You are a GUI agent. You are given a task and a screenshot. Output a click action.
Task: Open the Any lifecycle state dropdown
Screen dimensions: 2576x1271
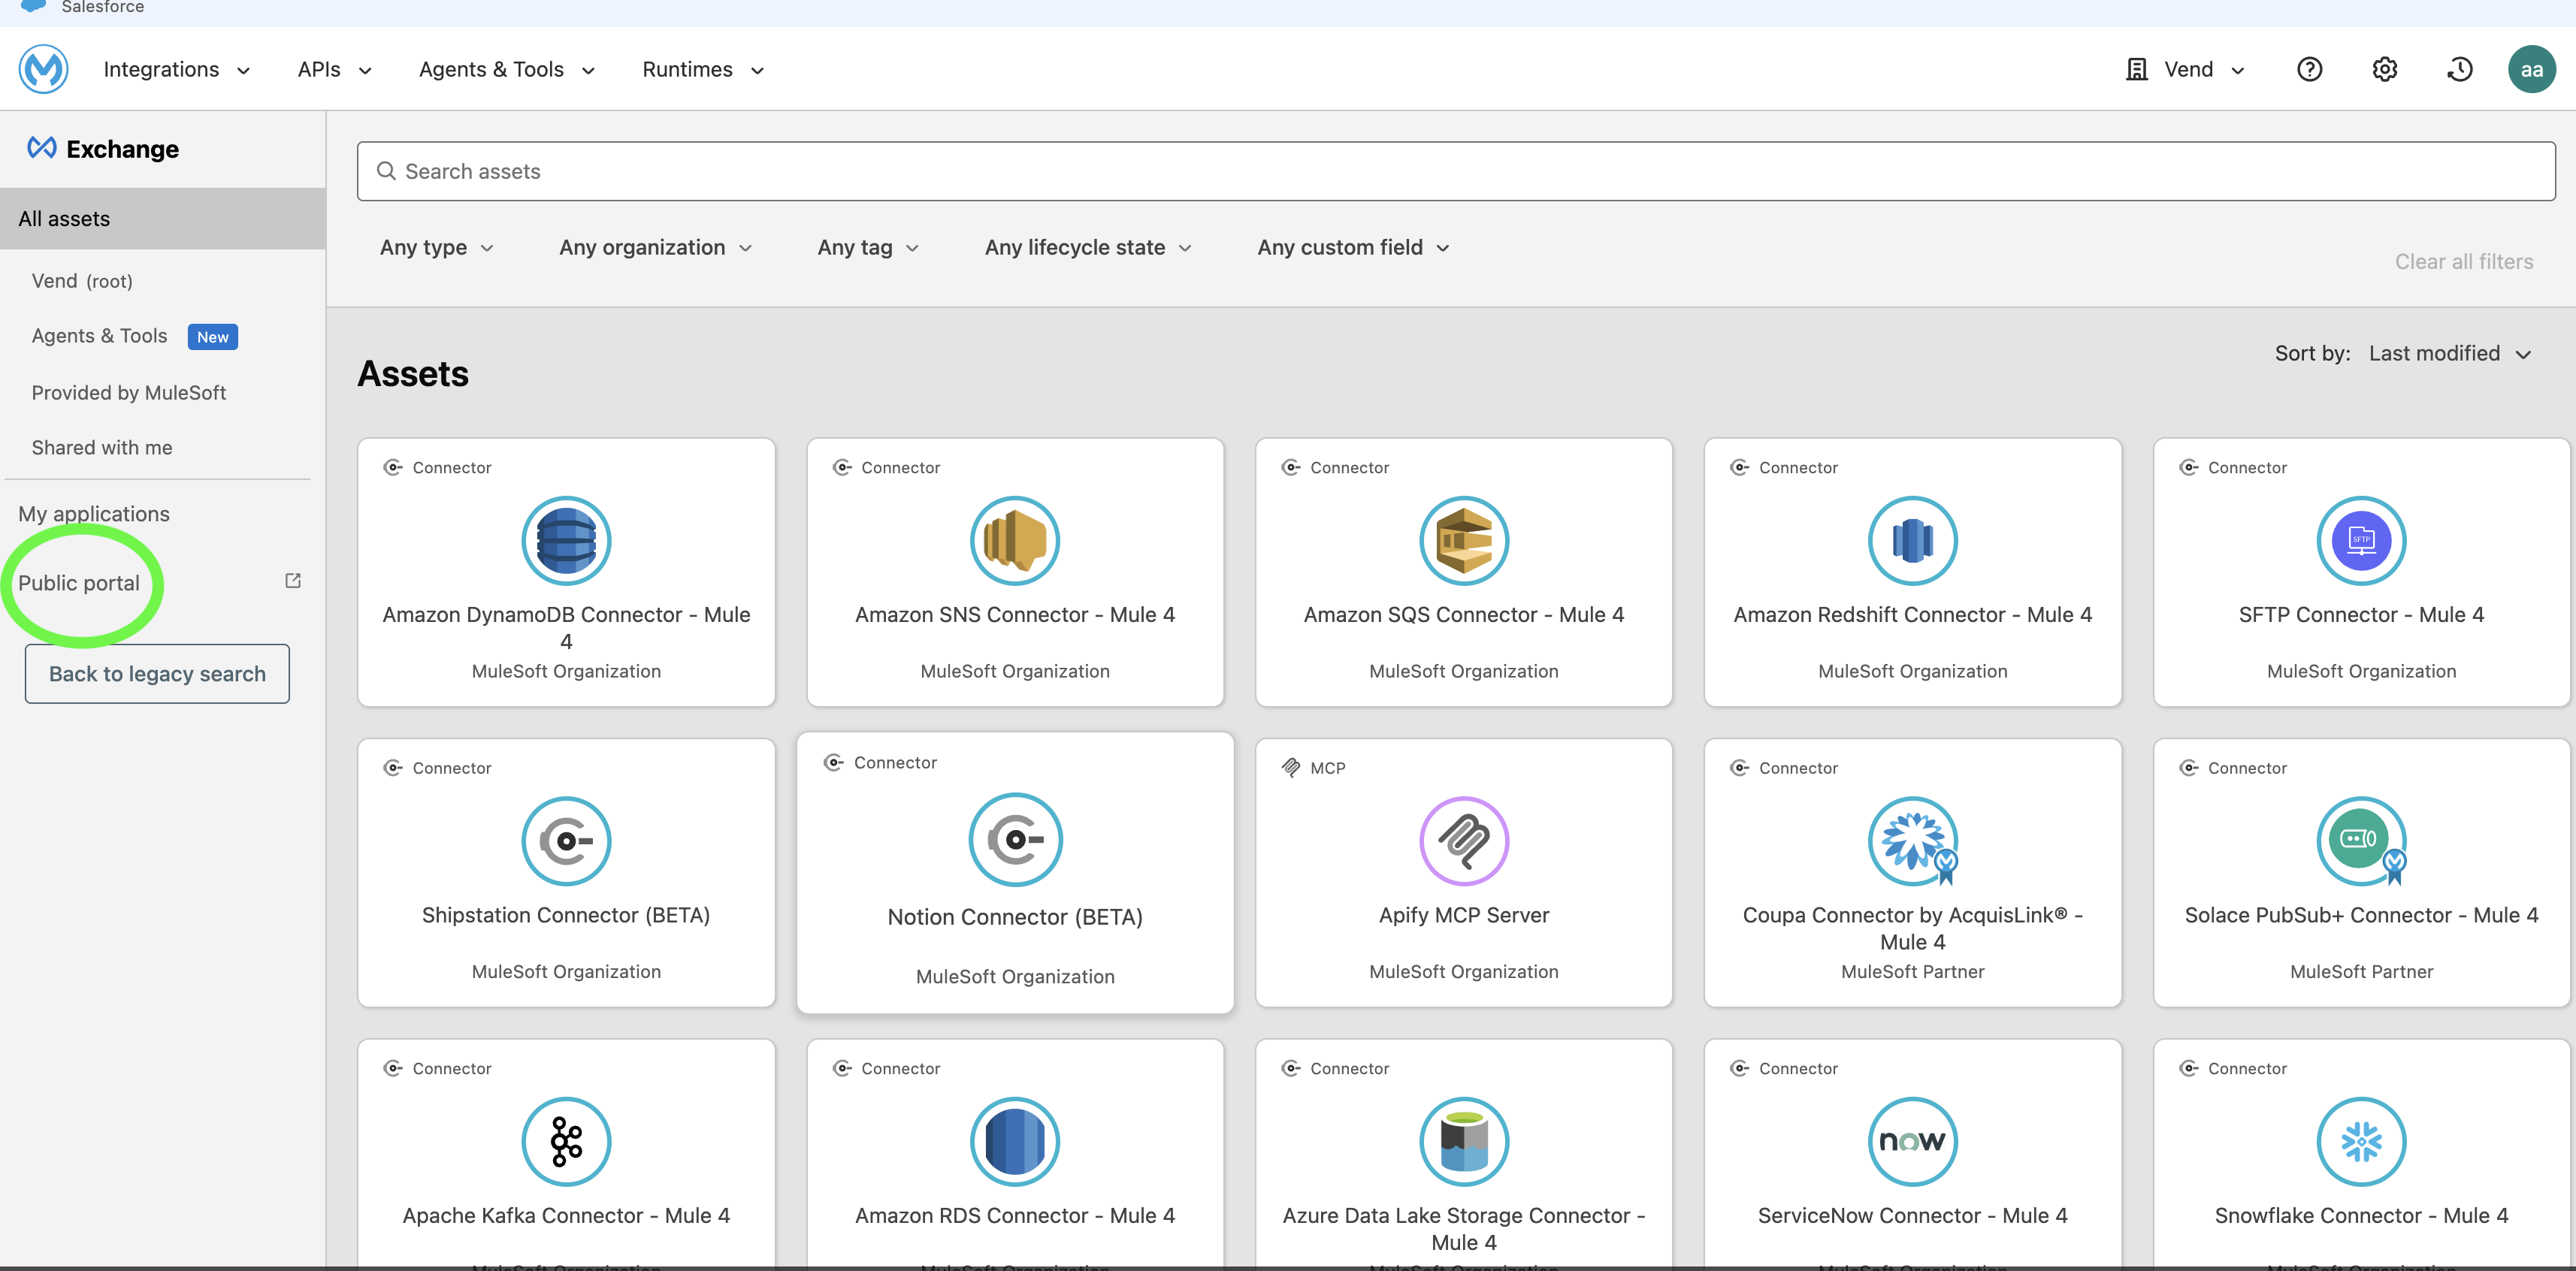pyautogui.click(x=1087, y=247)
